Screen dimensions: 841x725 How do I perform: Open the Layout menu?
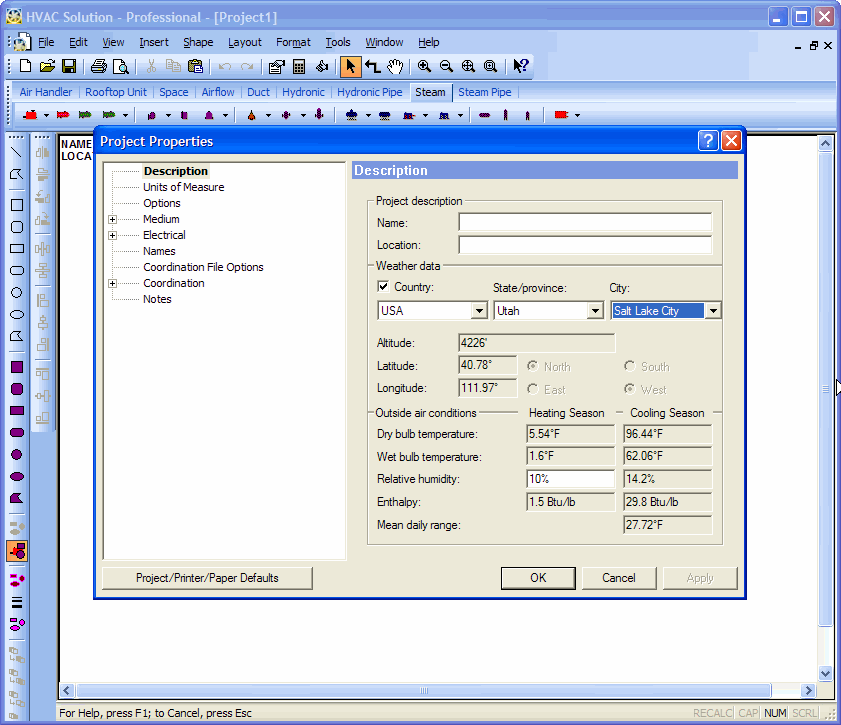click(245, 42)
